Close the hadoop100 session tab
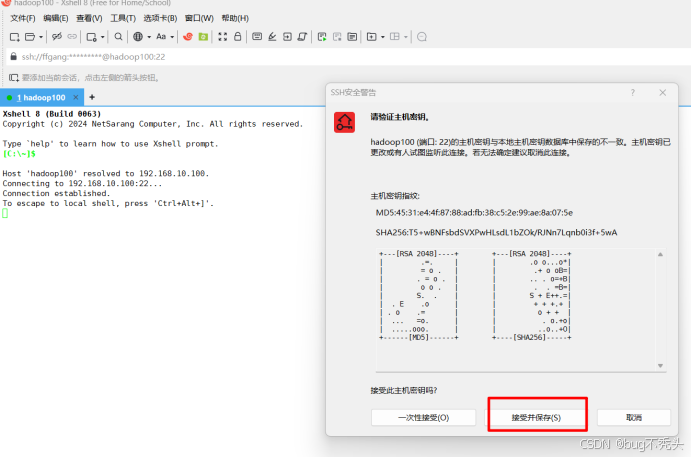This screenshot has width=692, height=458. pos(76,97)
